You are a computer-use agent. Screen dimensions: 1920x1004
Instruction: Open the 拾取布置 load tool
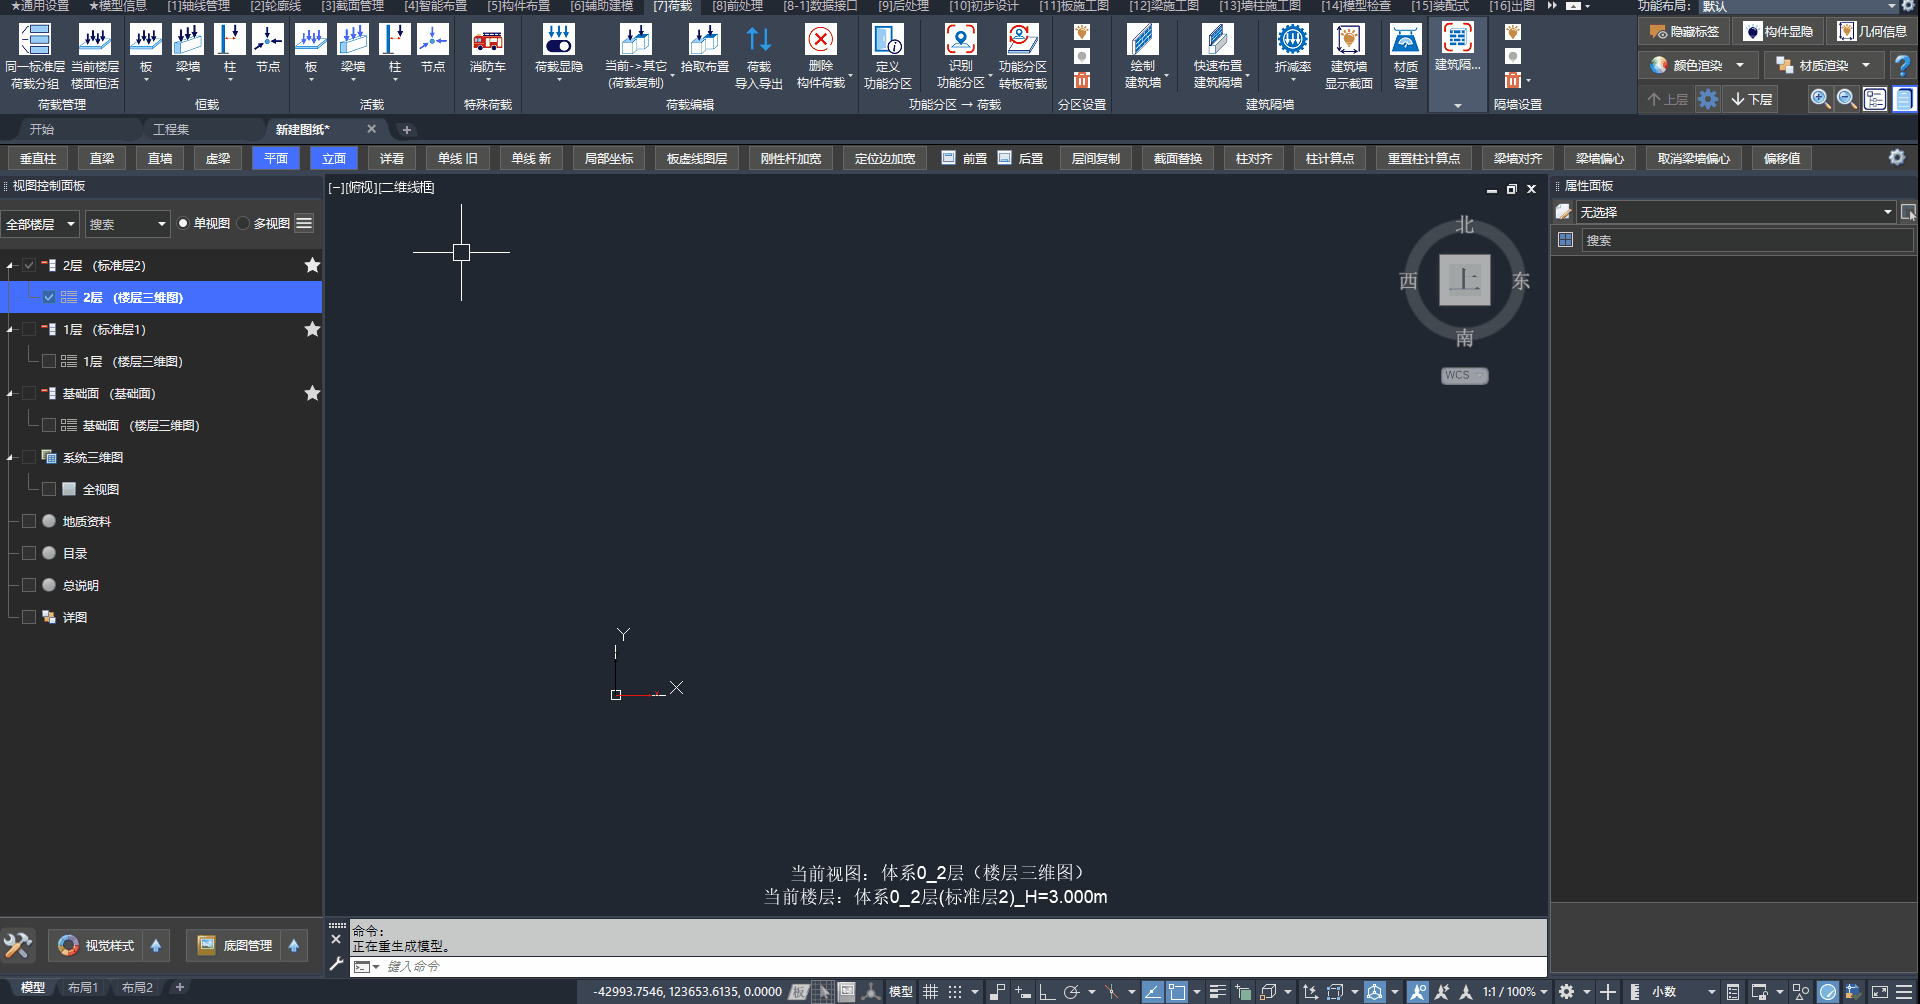coord(704,50)
